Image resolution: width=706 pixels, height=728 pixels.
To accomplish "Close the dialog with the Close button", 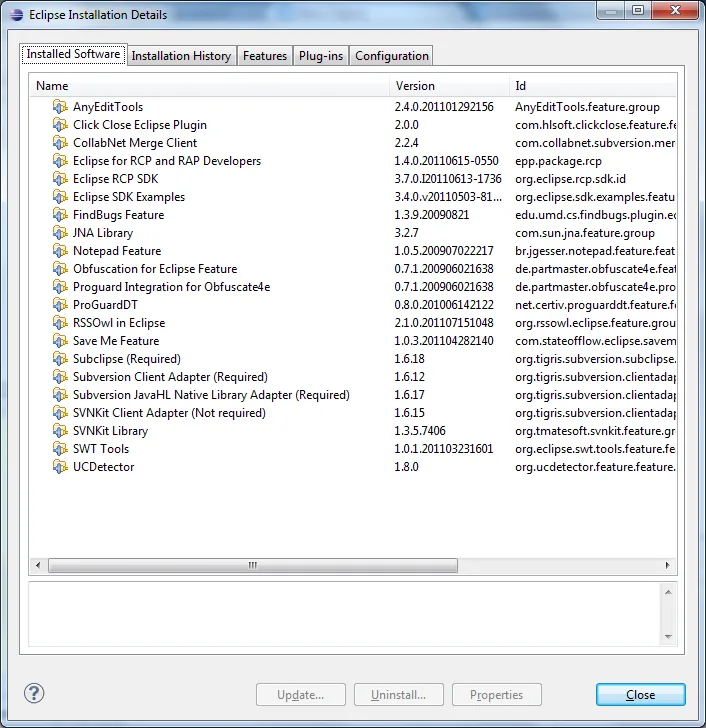I will pyautogui.click(x=641, y=695).
